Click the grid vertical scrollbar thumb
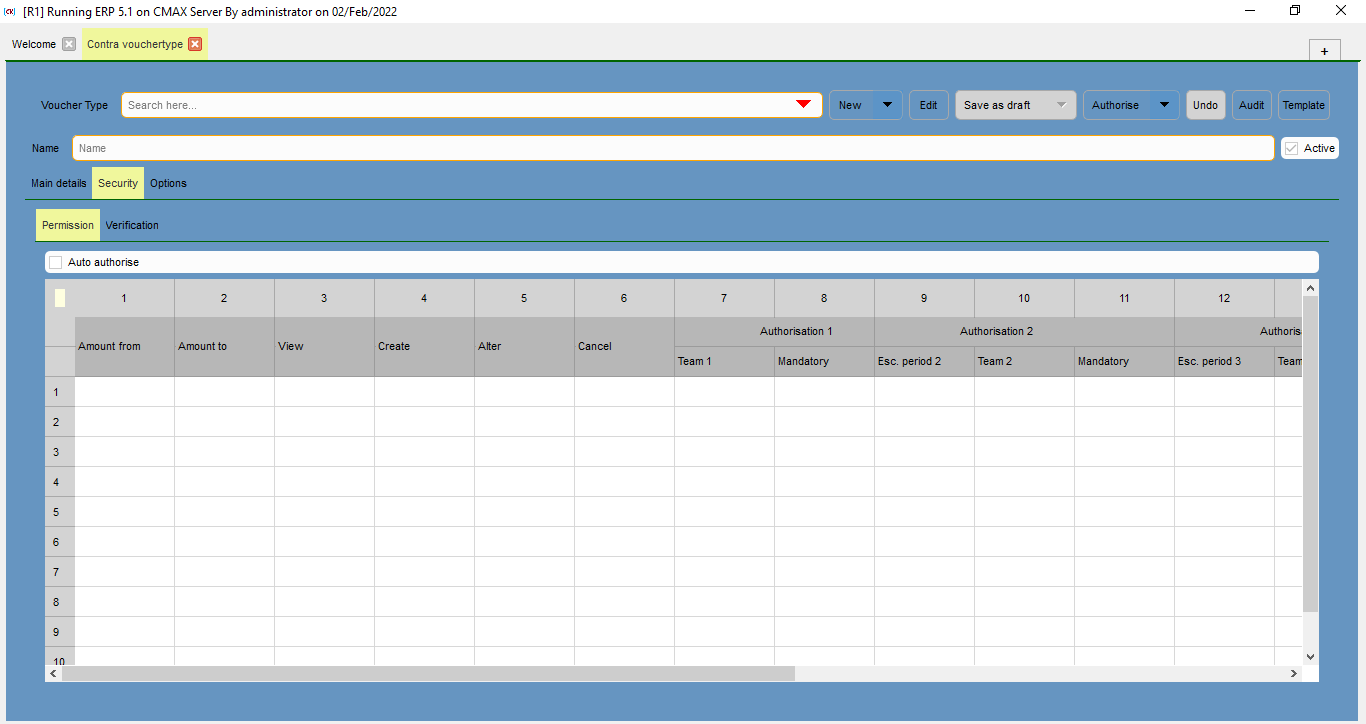The width and height of the screenshot is (1366, 724). coord(1310,454)
